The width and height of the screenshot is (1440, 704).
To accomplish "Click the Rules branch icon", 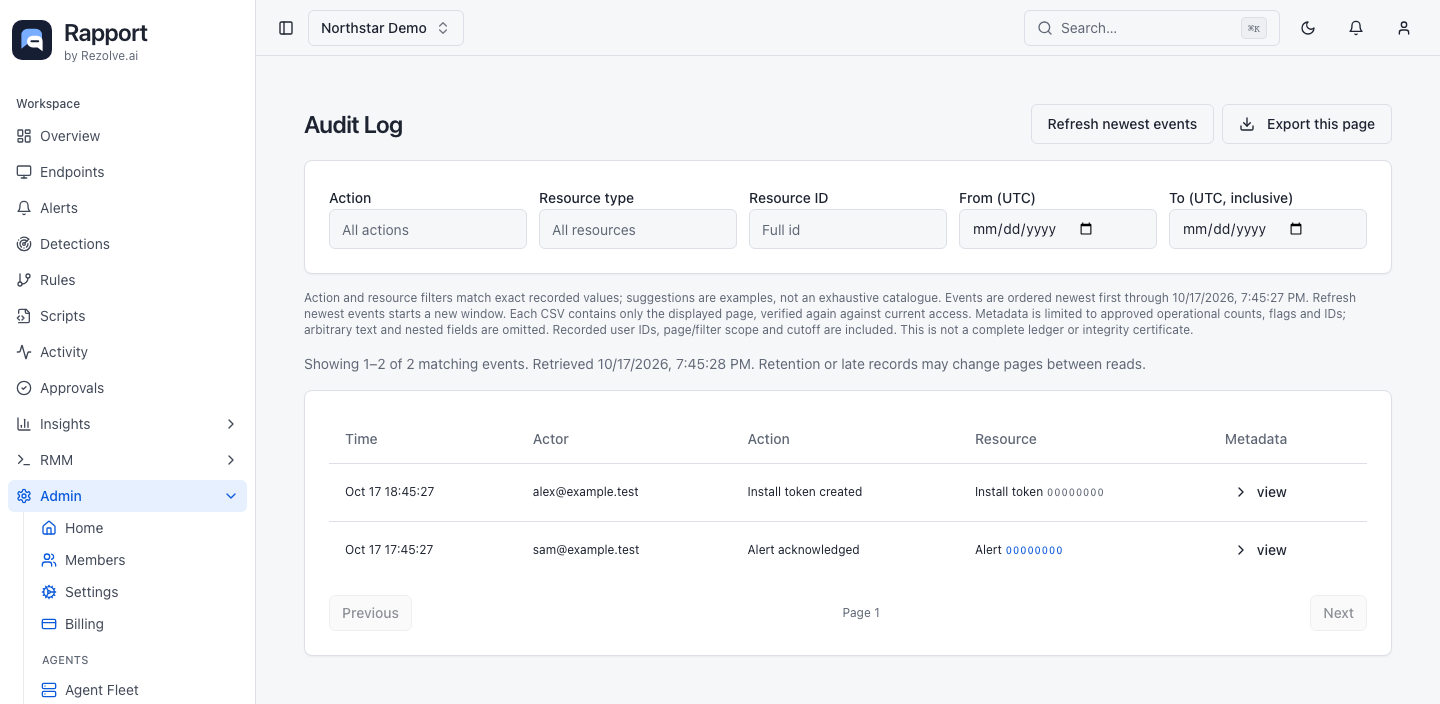I will (24, 280).
